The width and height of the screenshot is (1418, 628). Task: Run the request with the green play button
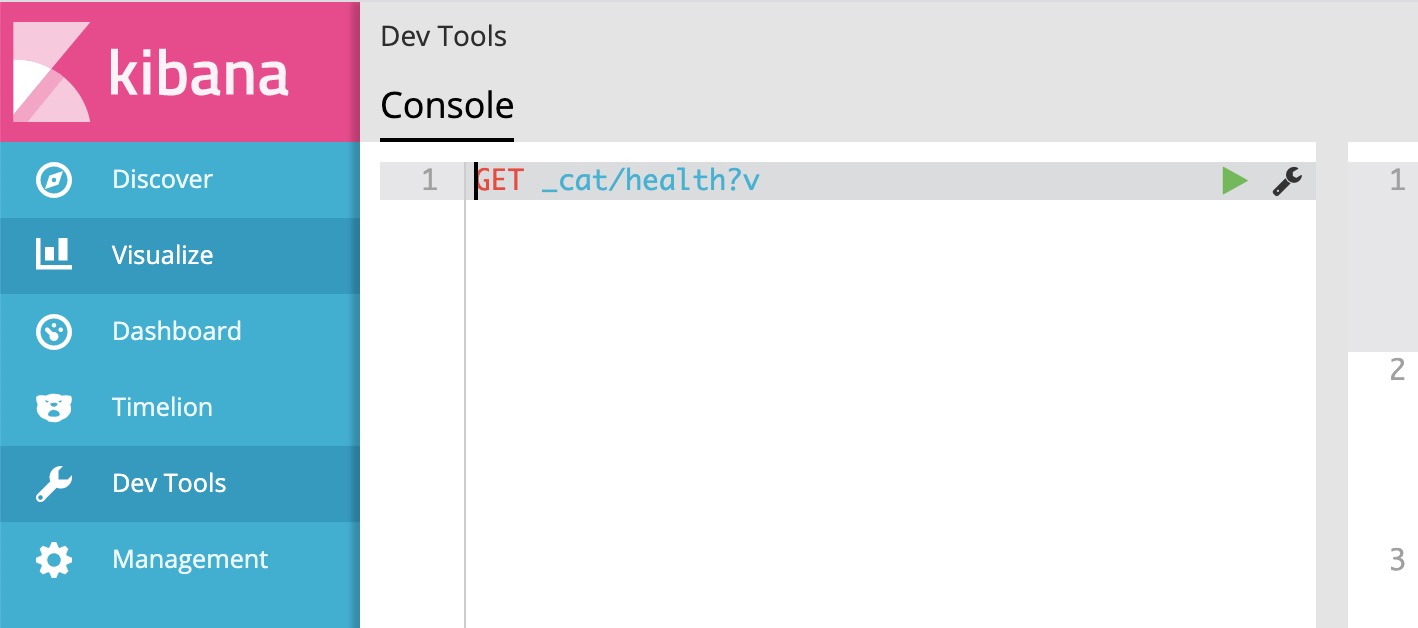point(1235,181)
